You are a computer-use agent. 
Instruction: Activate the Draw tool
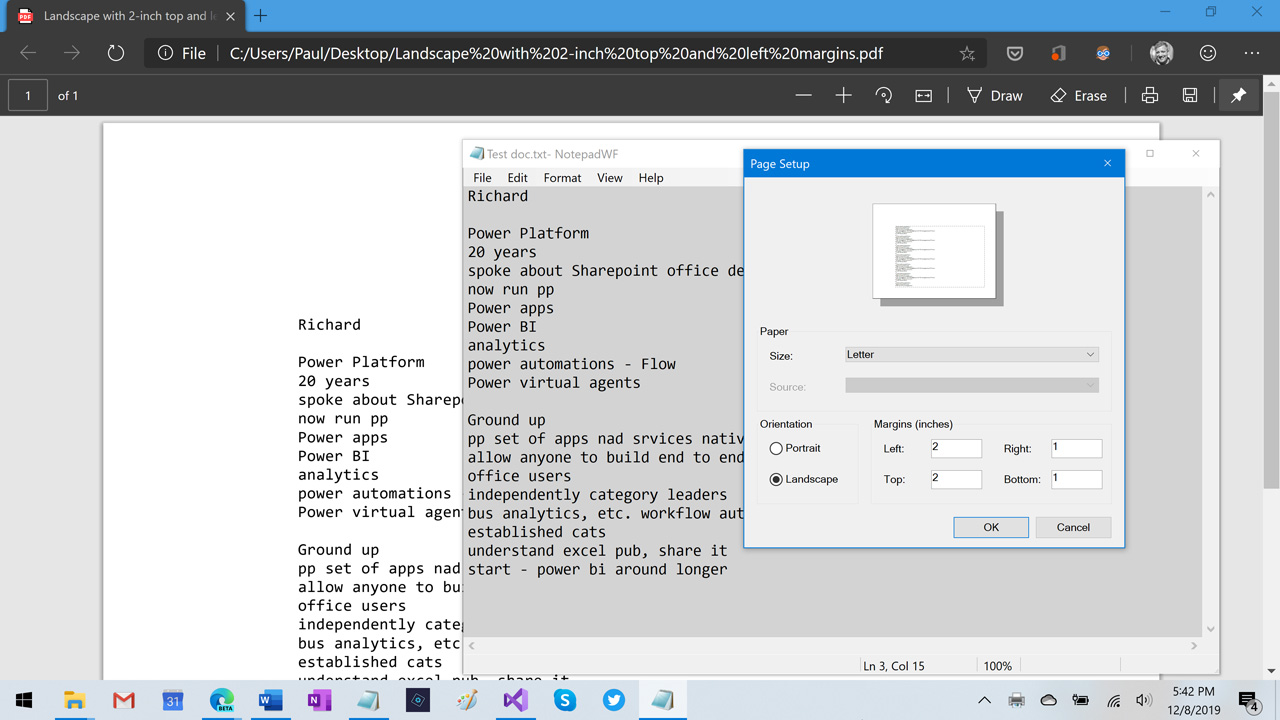tap(994, 96)
